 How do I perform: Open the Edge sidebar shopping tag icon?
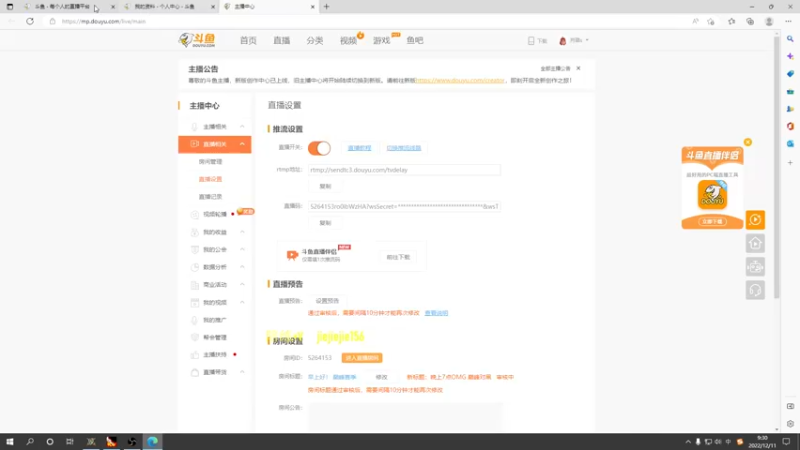[x=790, y=74]
